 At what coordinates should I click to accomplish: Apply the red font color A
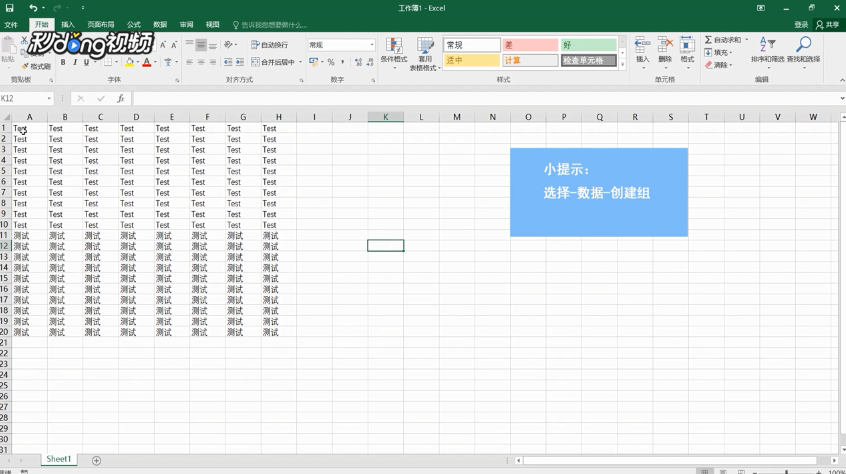[147, 63]
